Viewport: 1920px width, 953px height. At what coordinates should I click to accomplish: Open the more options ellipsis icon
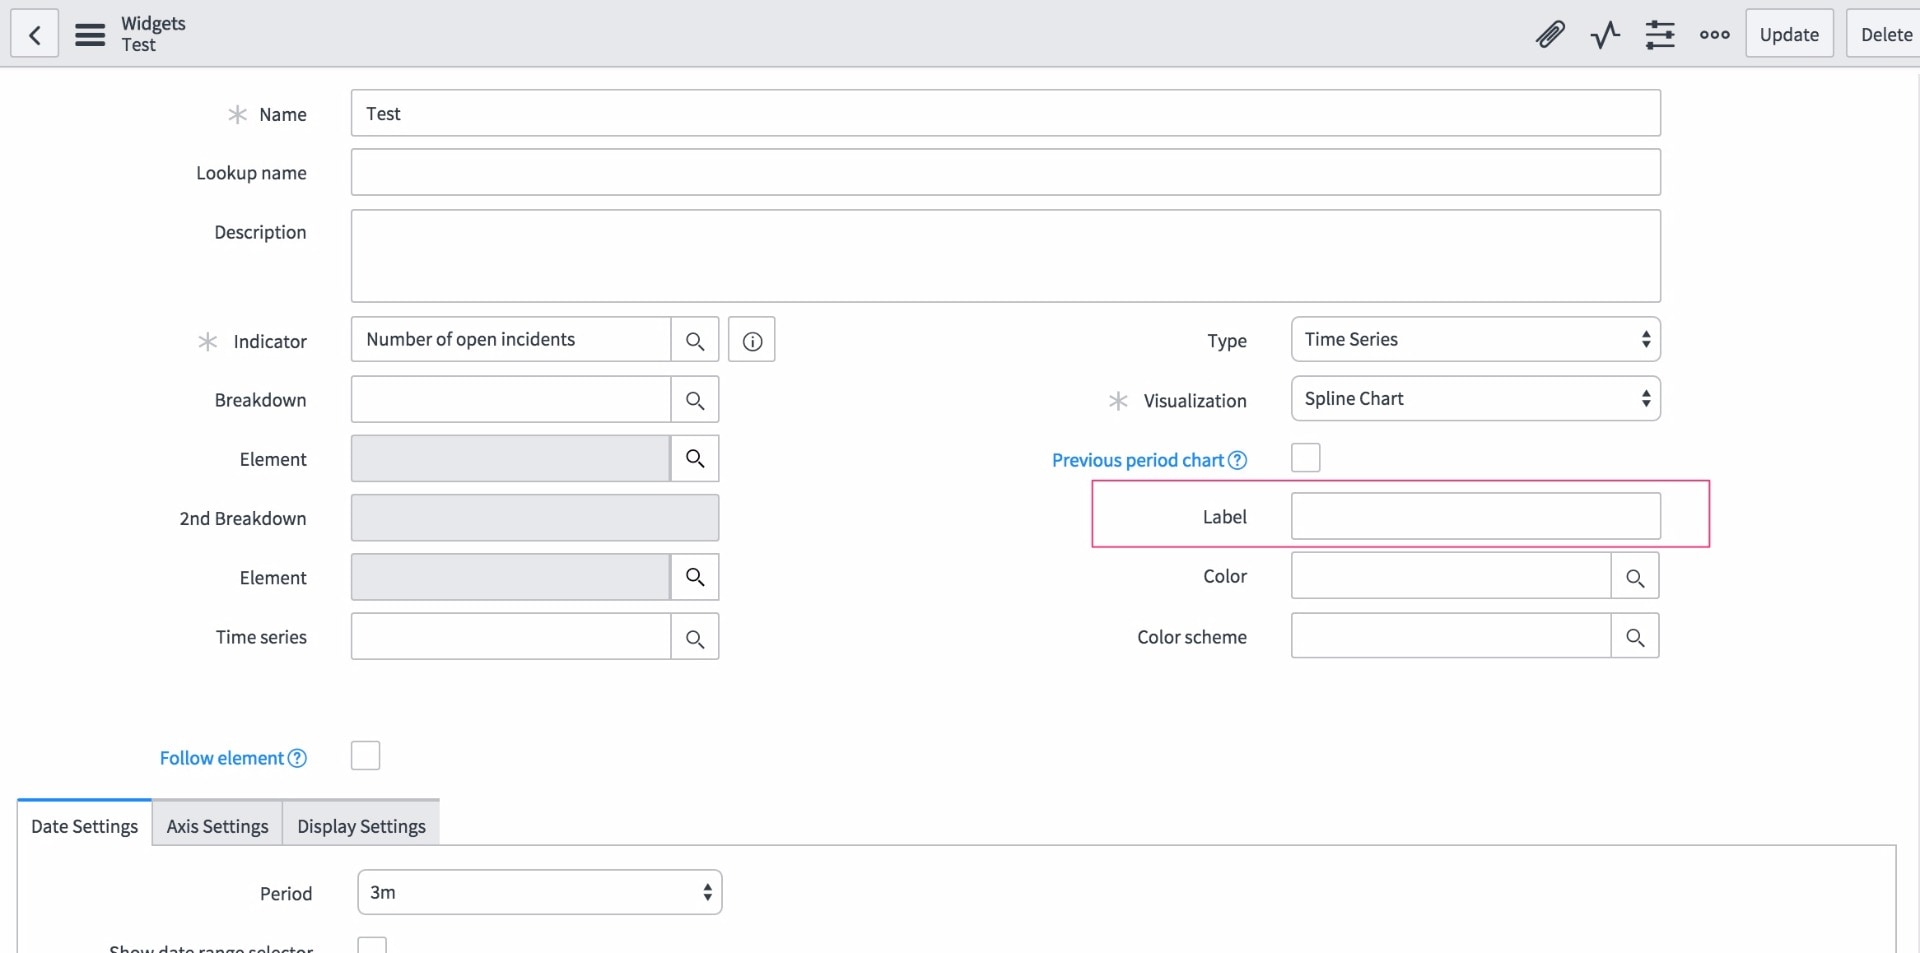coord(1713,33)
